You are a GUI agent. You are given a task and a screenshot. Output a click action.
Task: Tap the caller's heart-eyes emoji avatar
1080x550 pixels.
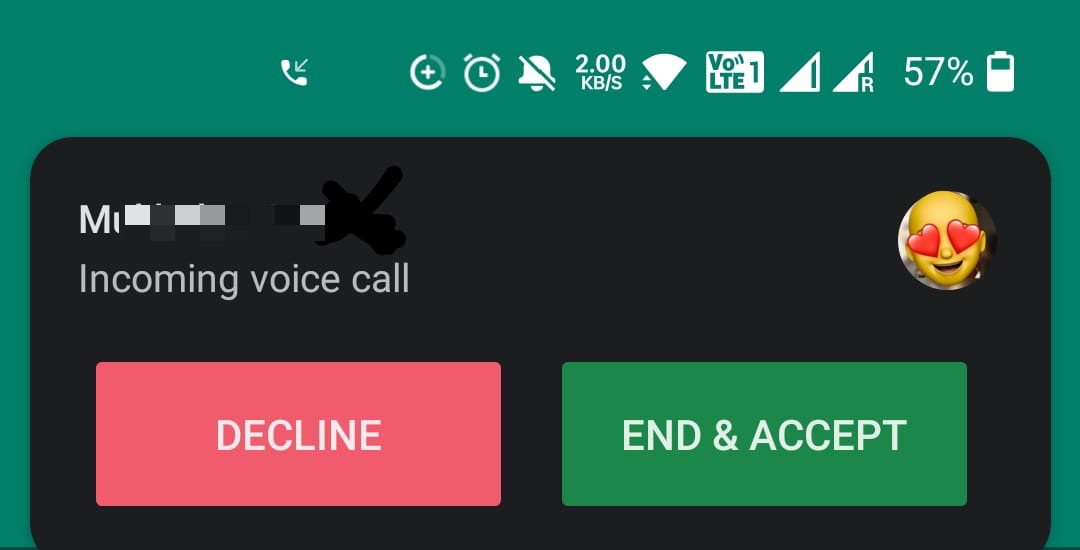pos(947,240)
